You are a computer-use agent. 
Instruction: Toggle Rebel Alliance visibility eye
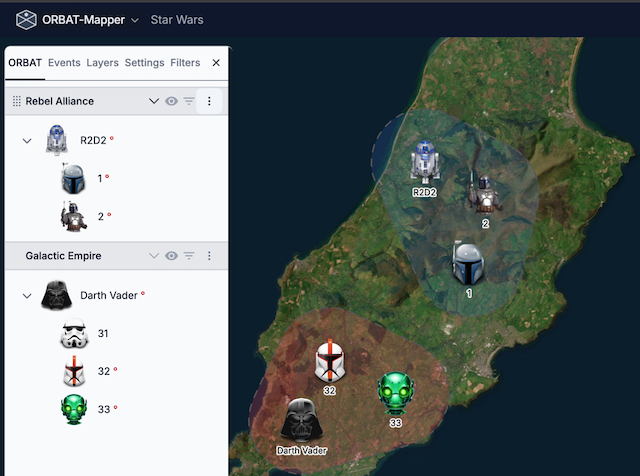[x=172, y=101]
